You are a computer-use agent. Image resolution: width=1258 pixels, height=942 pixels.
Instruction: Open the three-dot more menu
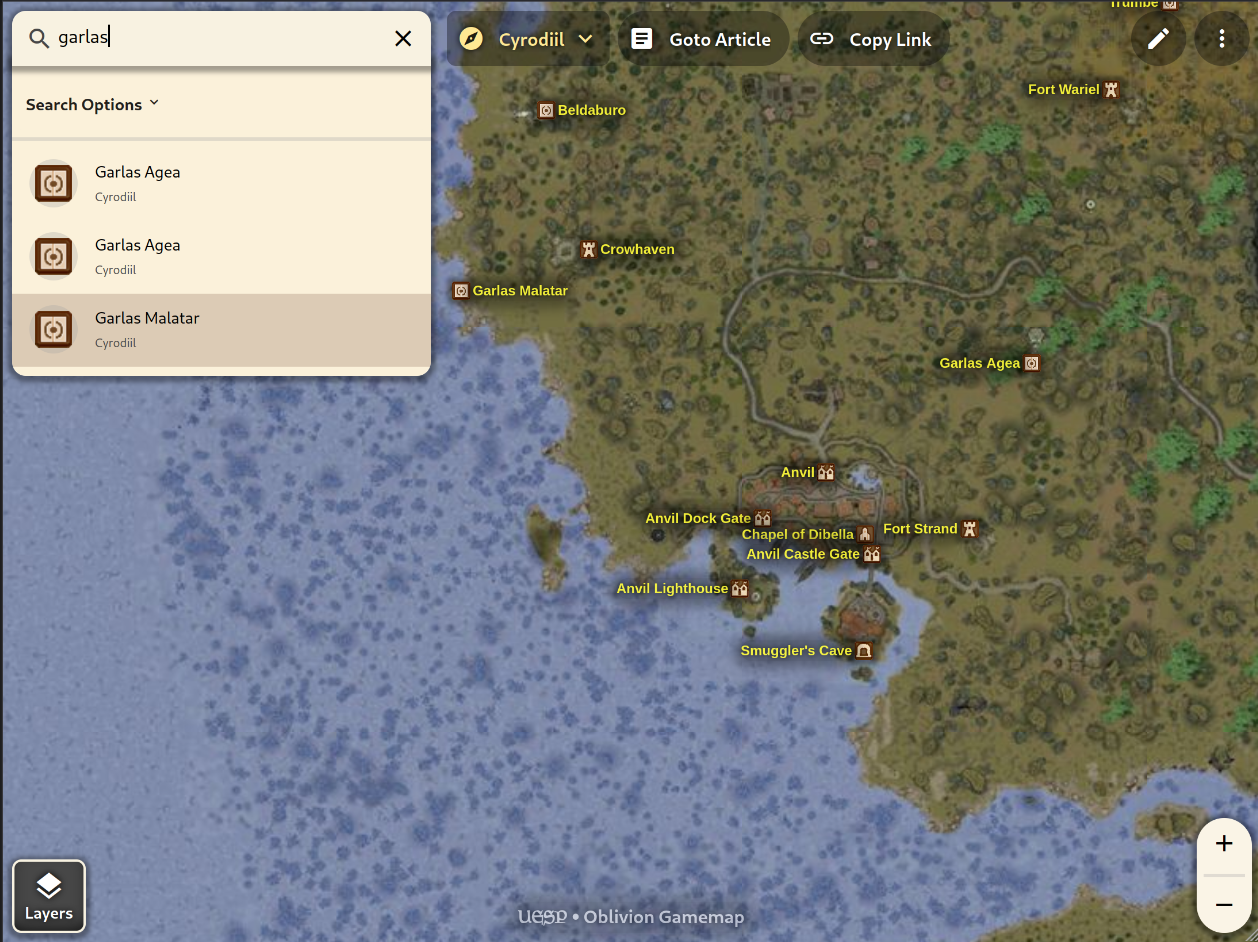[1222, 39]
